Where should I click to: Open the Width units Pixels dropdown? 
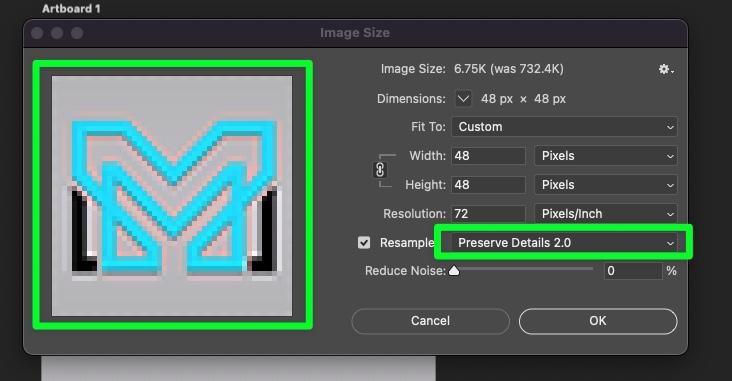click(605, 155)
